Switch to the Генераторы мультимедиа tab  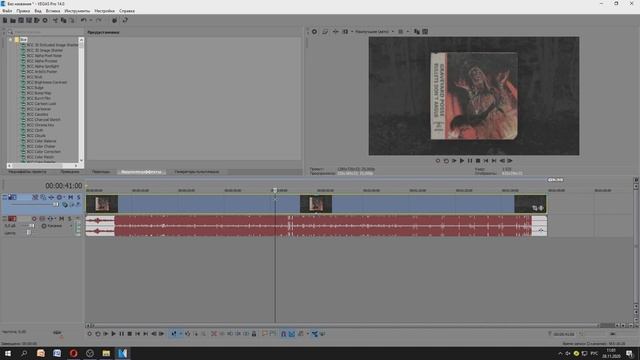coord(197,172)
